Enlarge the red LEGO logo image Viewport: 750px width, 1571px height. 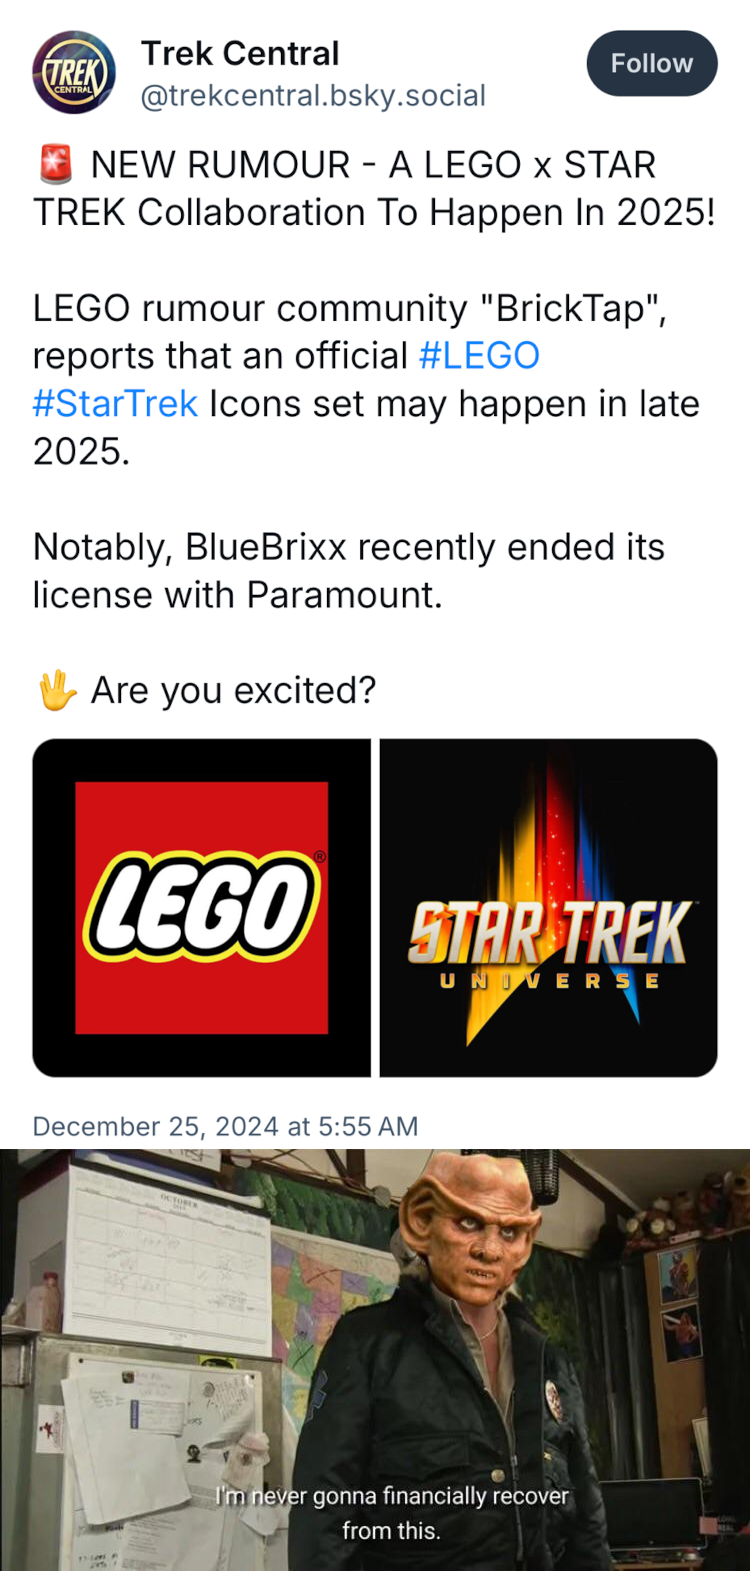click(202, 907)
